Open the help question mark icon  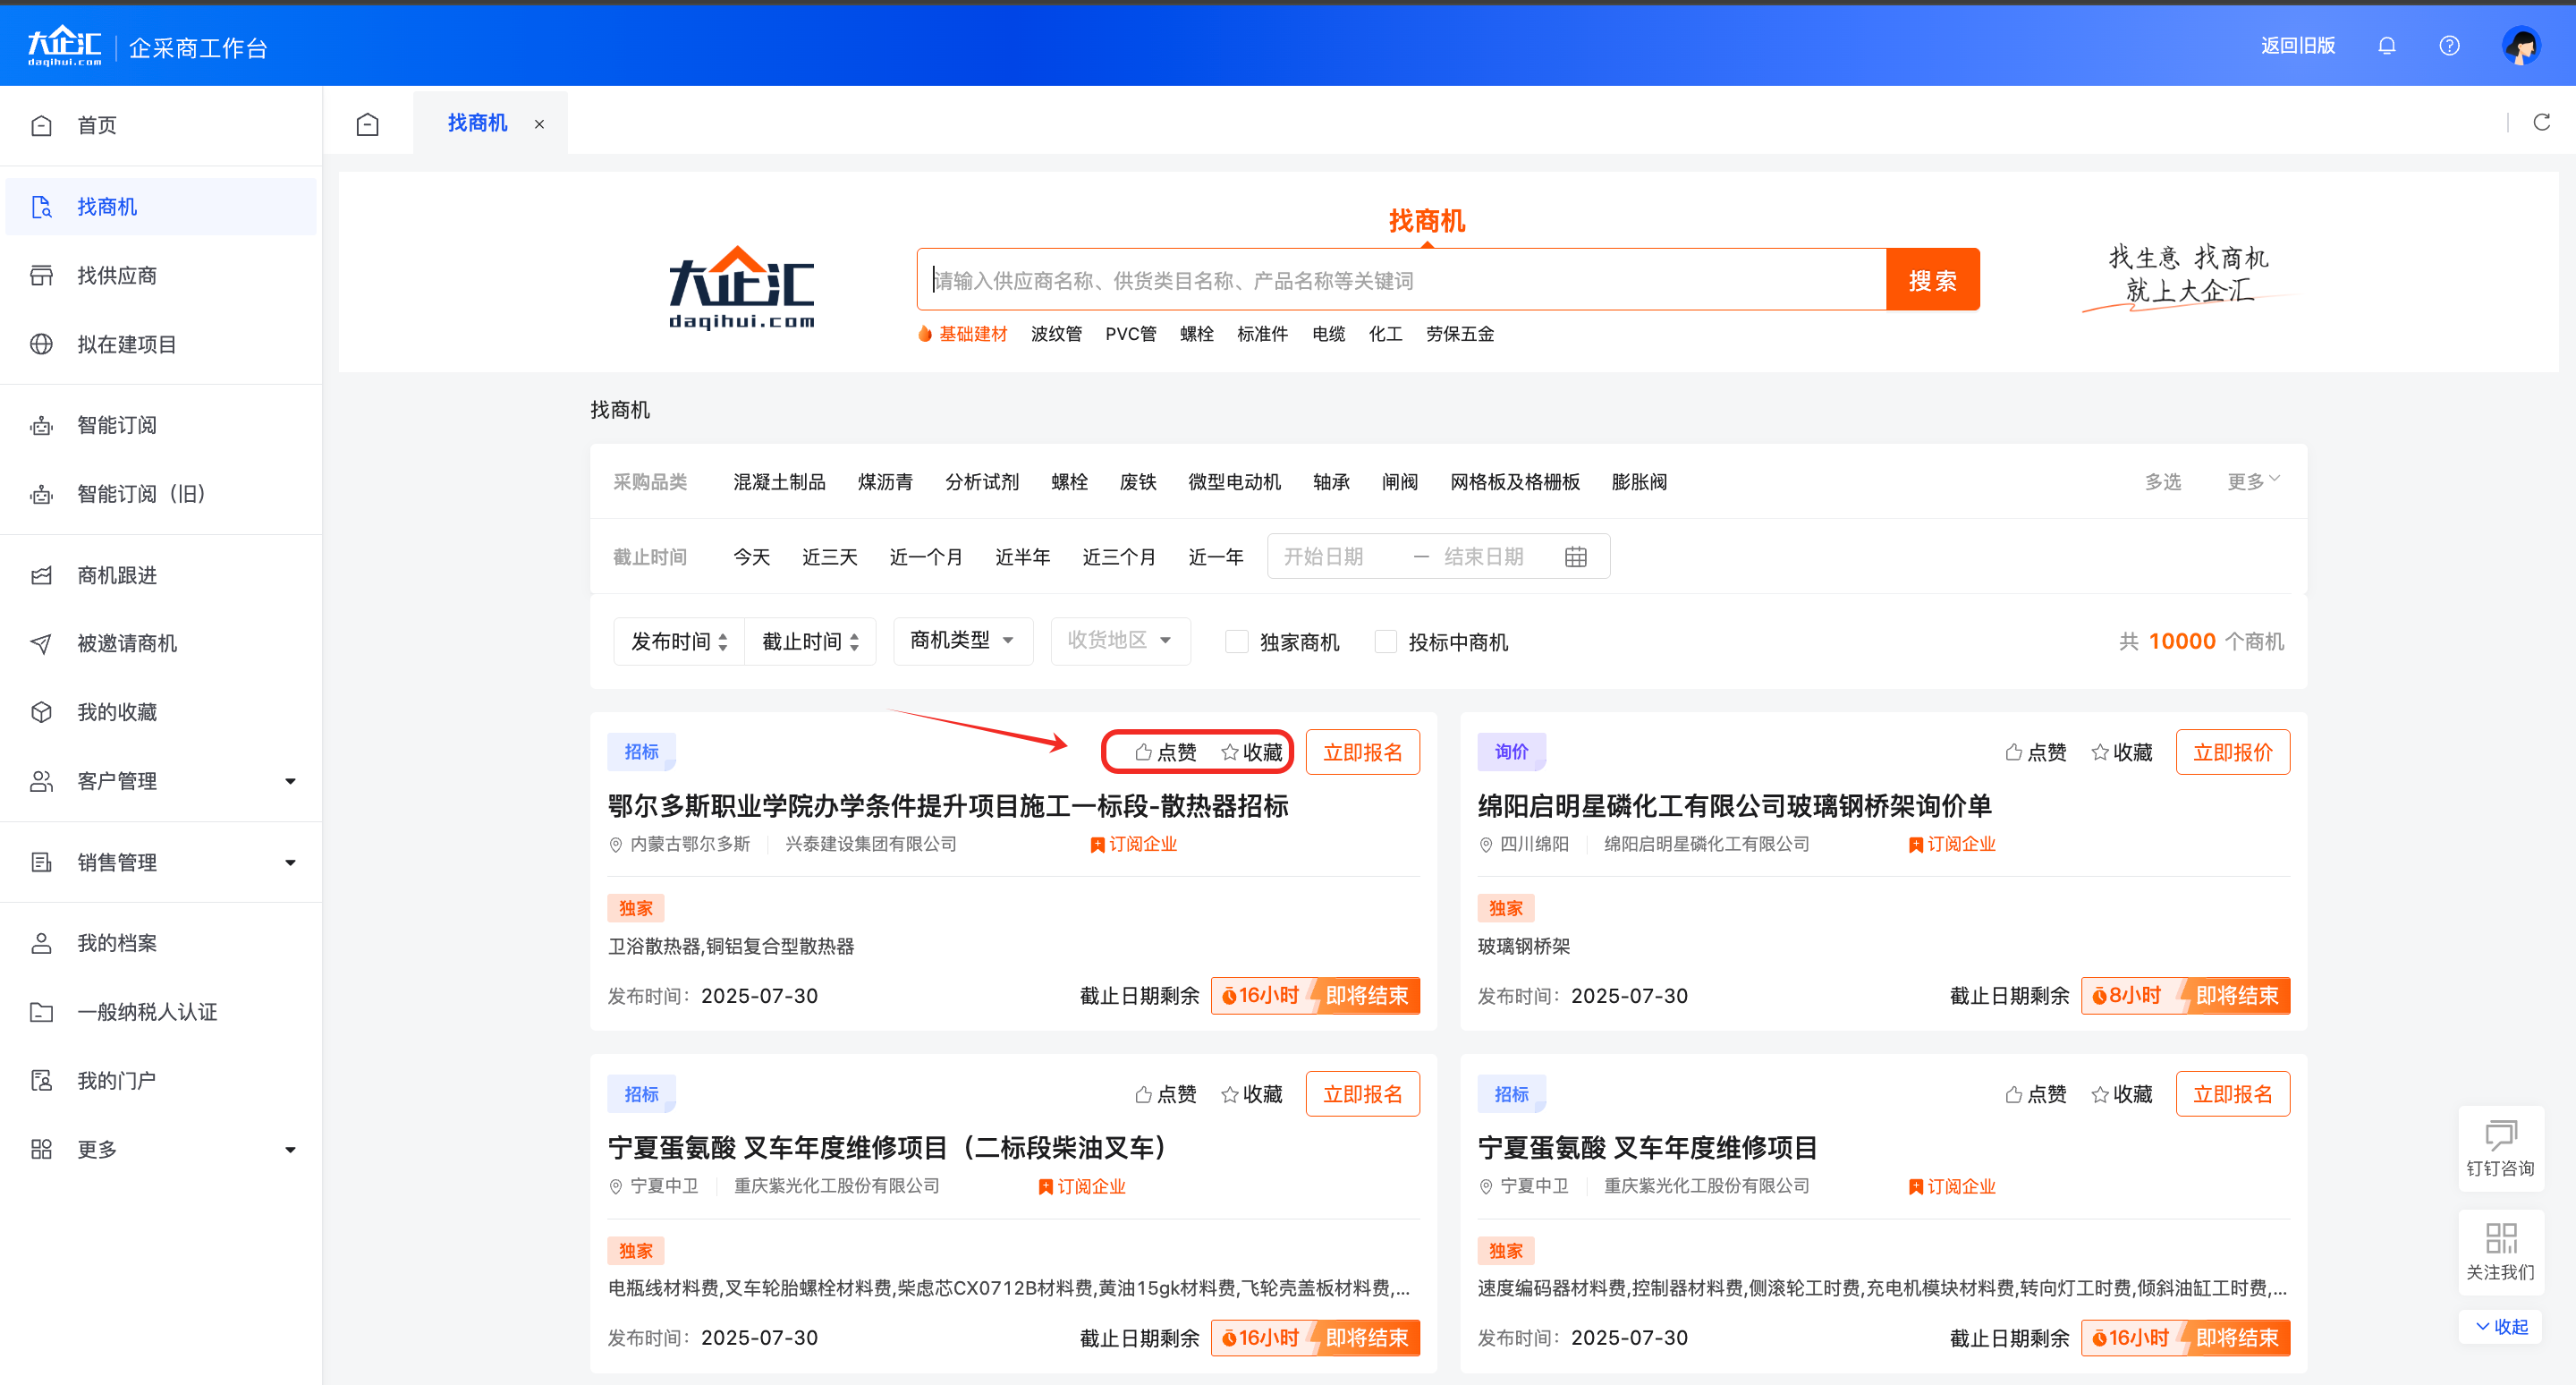[2449, 46]
